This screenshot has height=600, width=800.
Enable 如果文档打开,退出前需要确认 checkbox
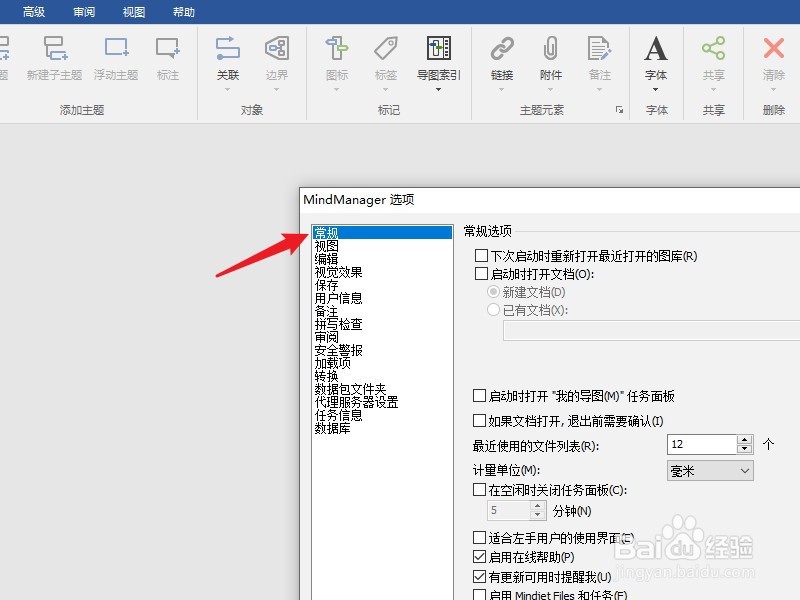click(x=479, y=420)
